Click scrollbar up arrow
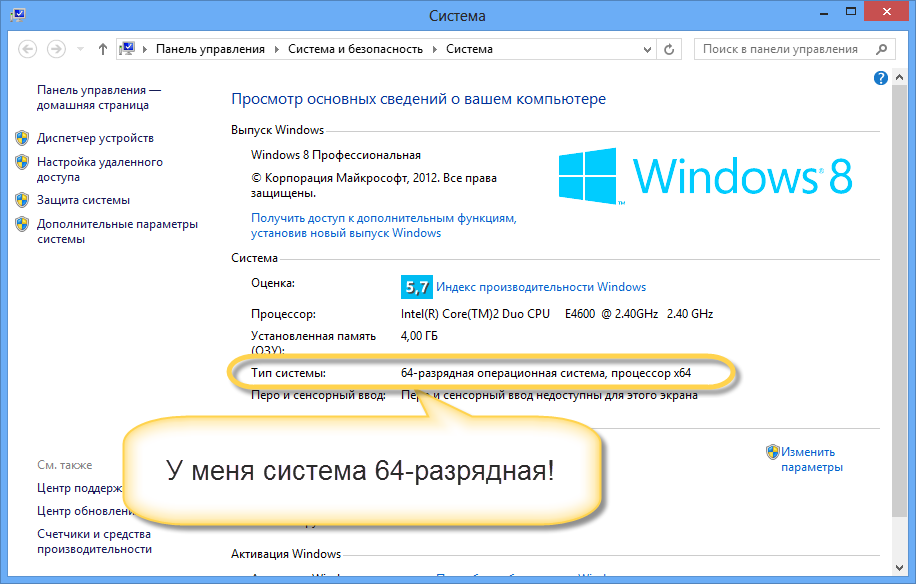916x584 pixels. coord(900,77)
